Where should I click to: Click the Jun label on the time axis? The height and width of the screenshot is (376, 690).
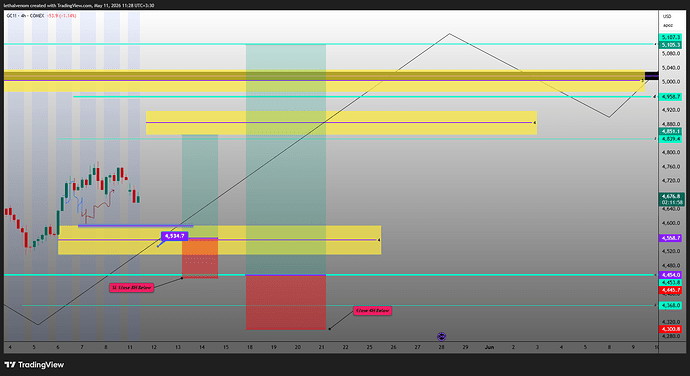[489, 347]
